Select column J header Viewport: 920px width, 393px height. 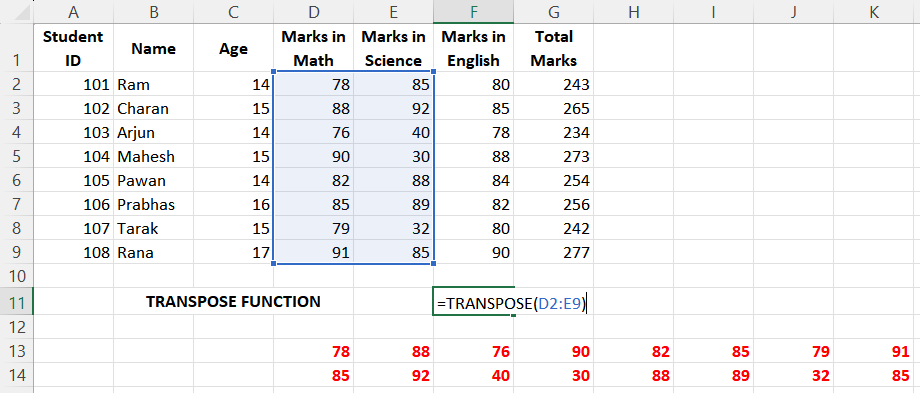coord(793,12)
